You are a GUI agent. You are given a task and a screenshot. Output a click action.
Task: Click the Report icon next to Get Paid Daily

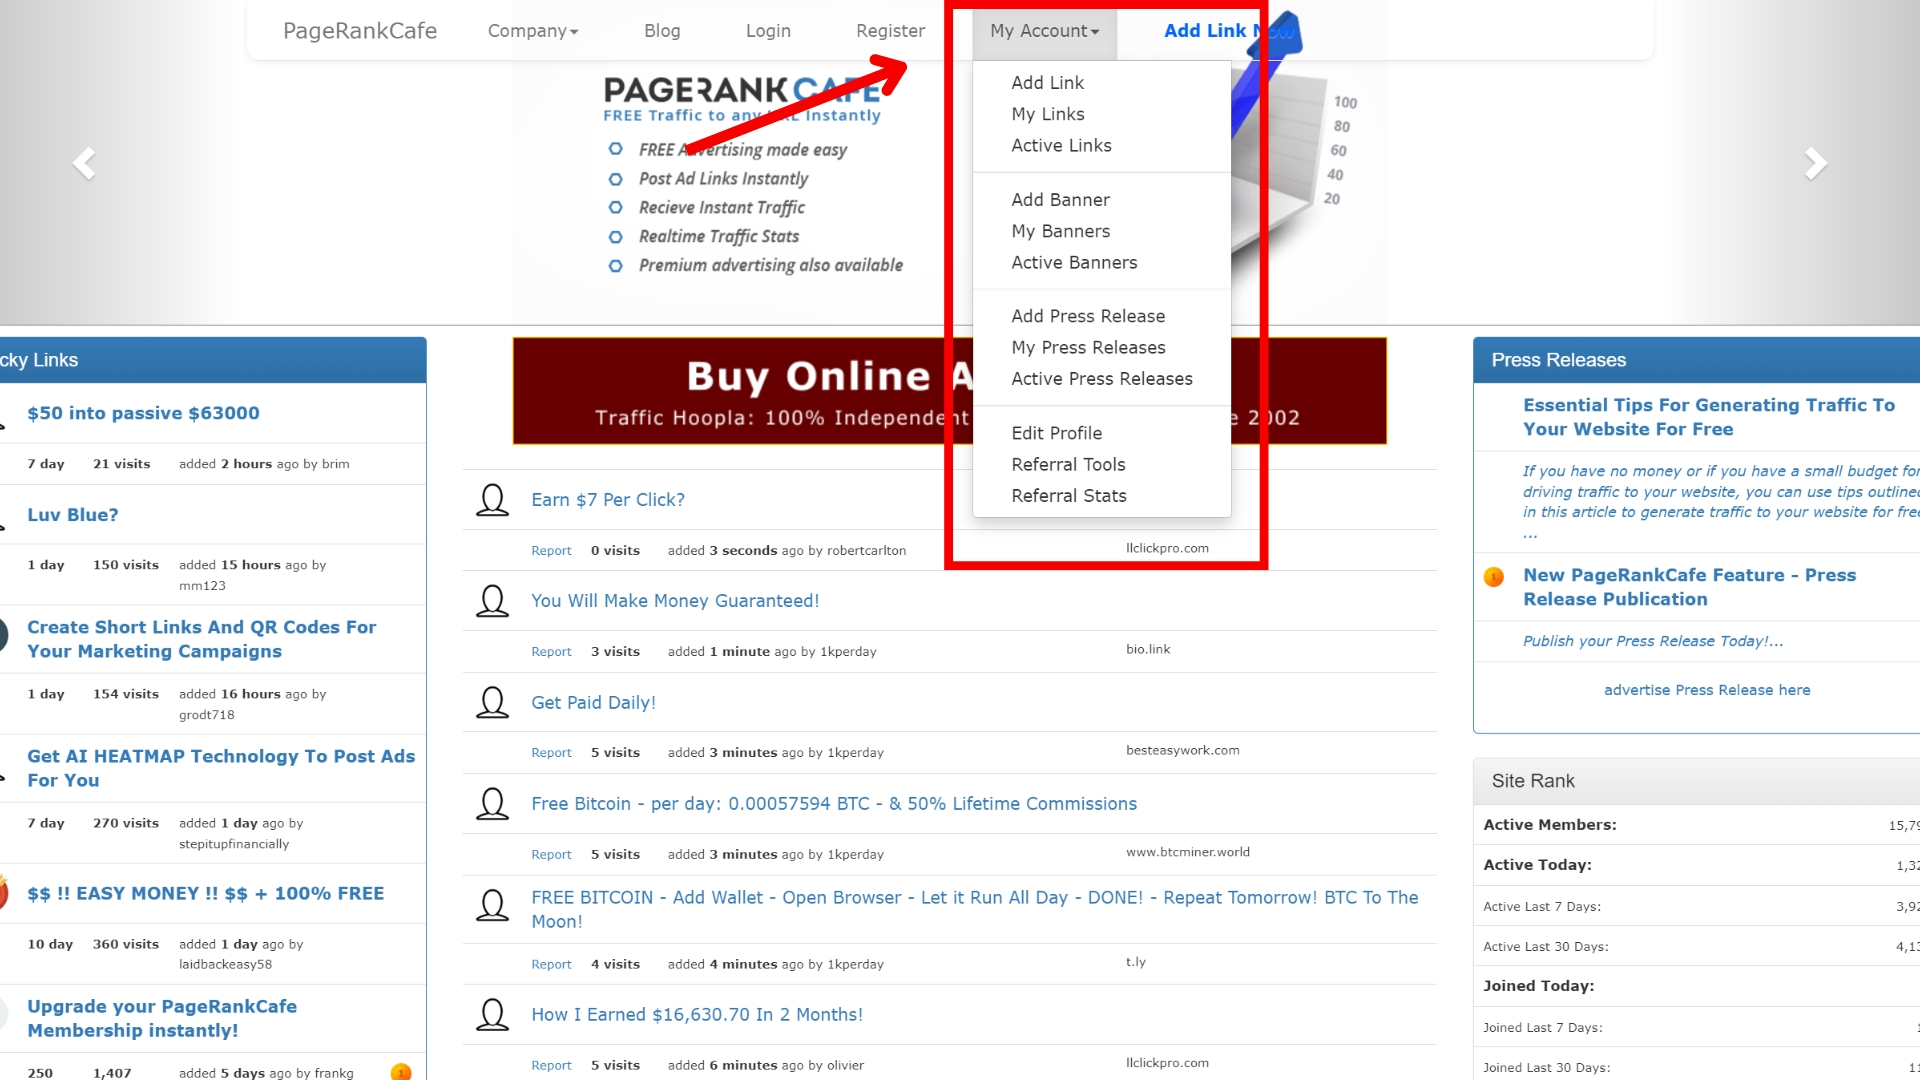click(x=550, y=752)
